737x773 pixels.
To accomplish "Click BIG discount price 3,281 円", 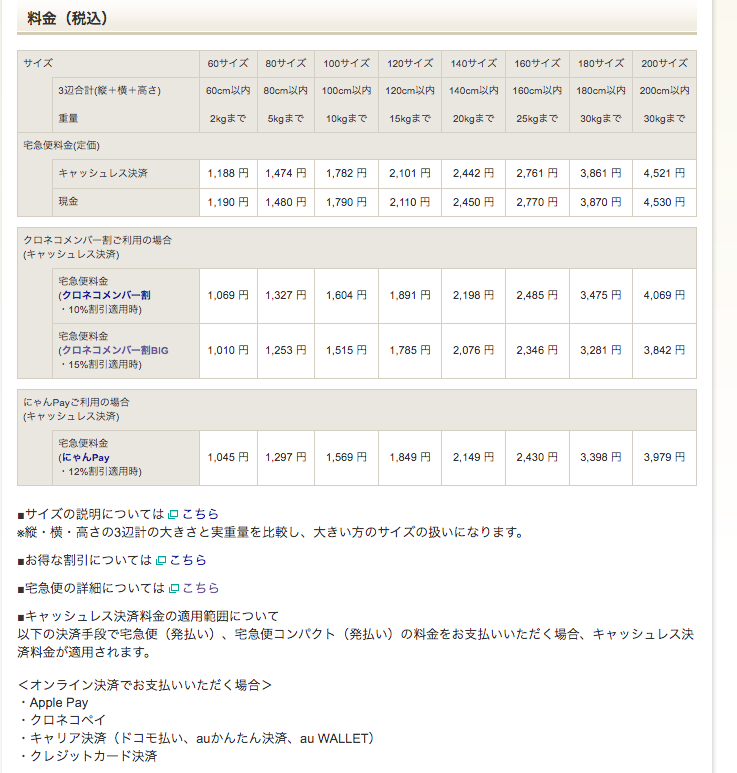I will click(601, 351).
